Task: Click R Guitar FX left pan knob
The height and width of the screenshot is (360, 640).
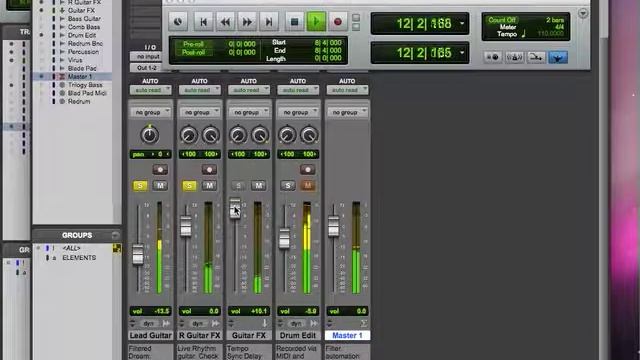Action: (189, 135)
